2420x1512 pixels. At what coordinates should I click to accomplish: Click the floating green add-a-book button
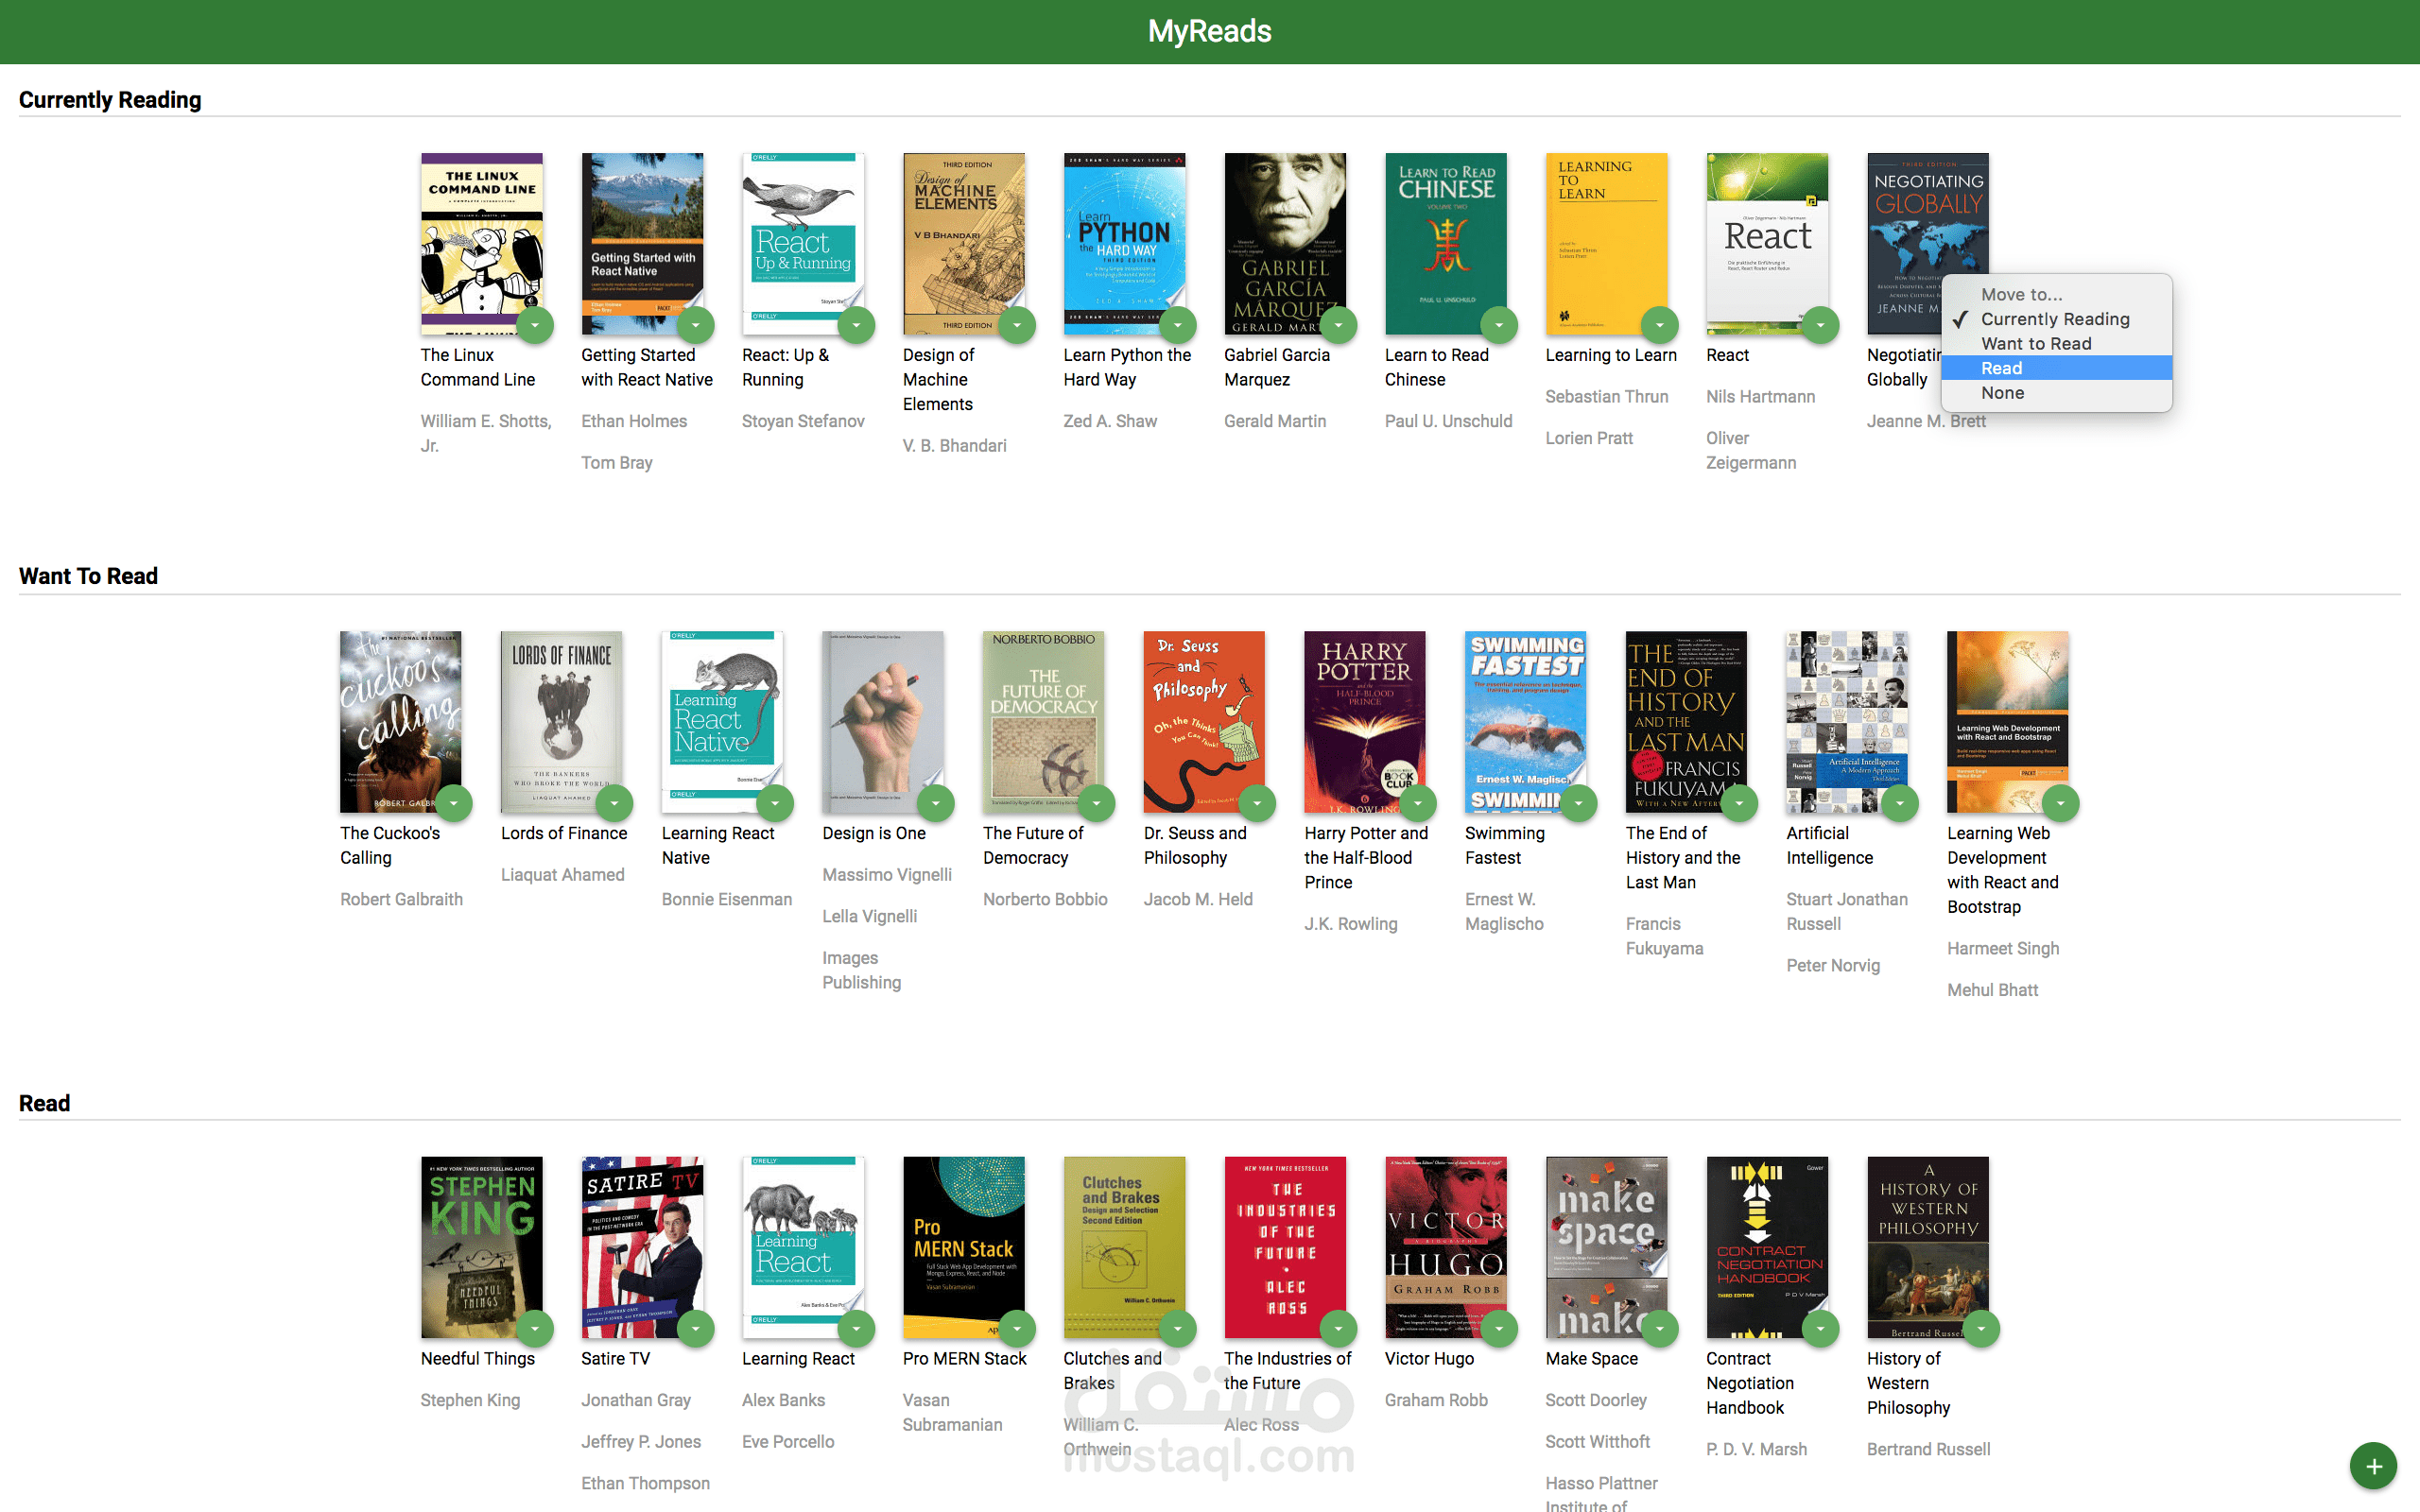(x=2372, y=1465)
